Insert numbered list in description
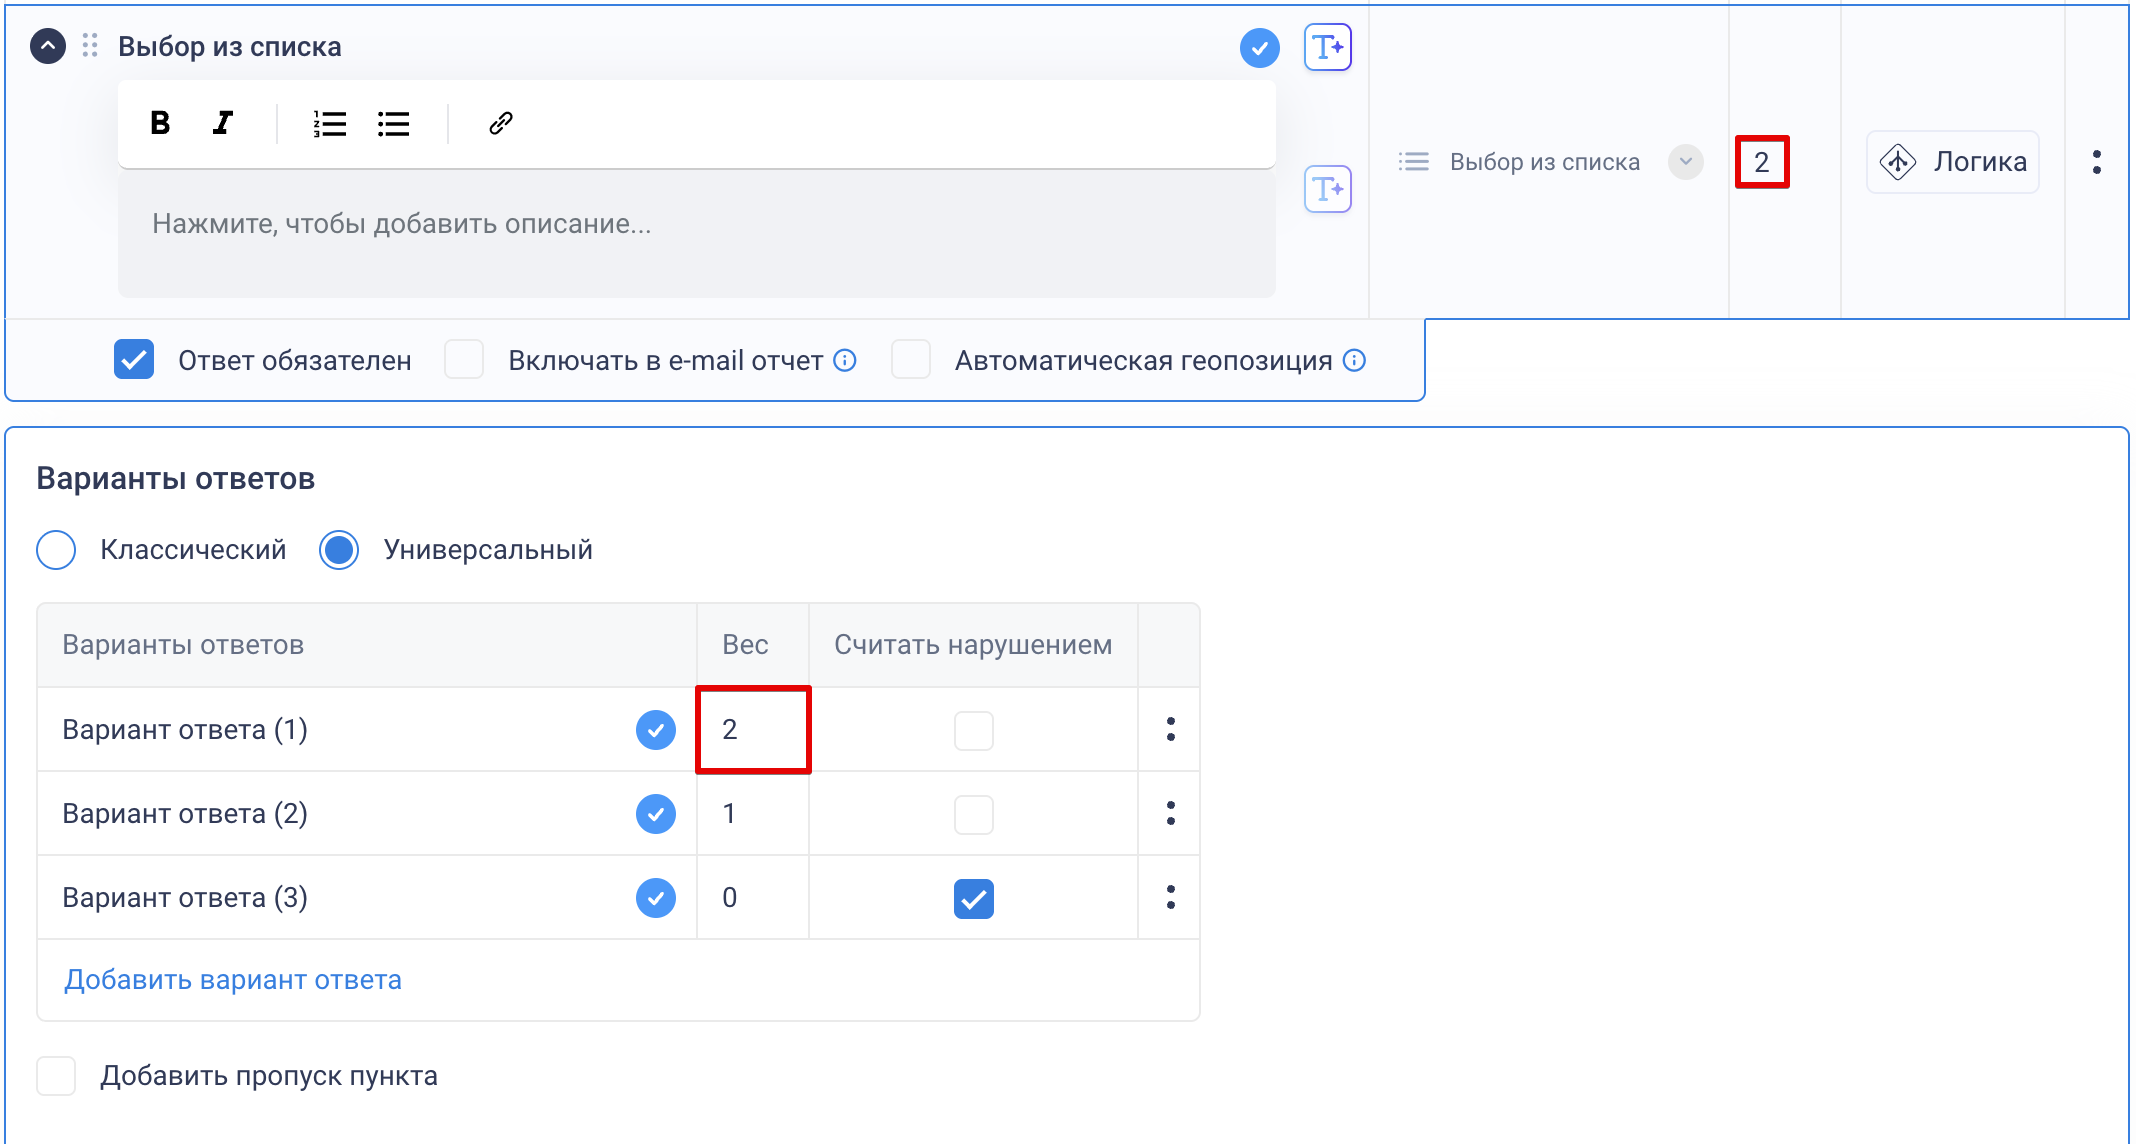2136x1144 pixels. click(x=329, y=123)
